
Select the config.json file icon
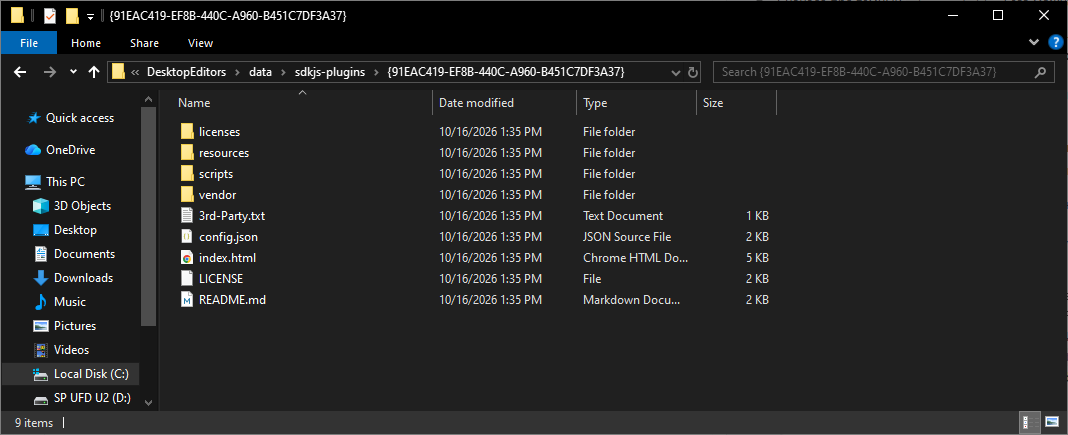coord(187,237)
